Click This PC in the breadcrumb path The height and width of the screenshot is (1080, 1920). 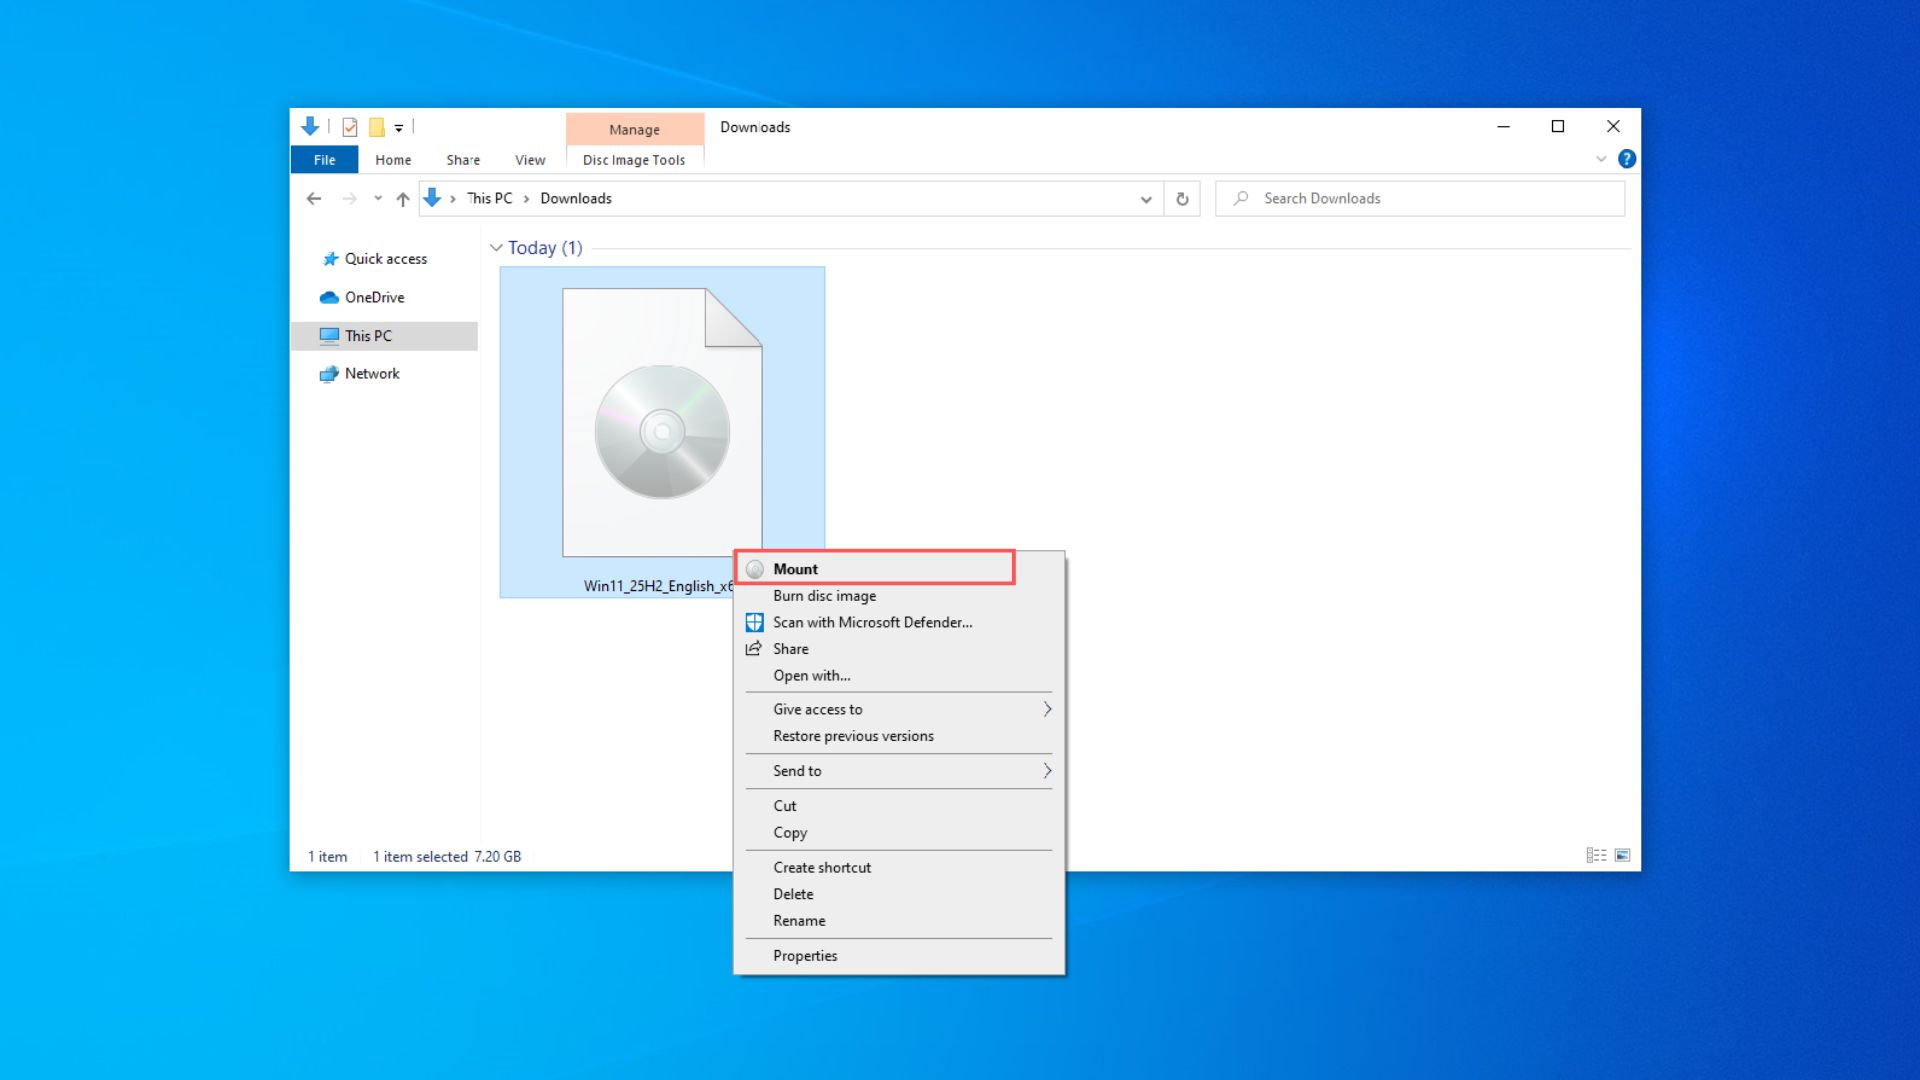487,198
